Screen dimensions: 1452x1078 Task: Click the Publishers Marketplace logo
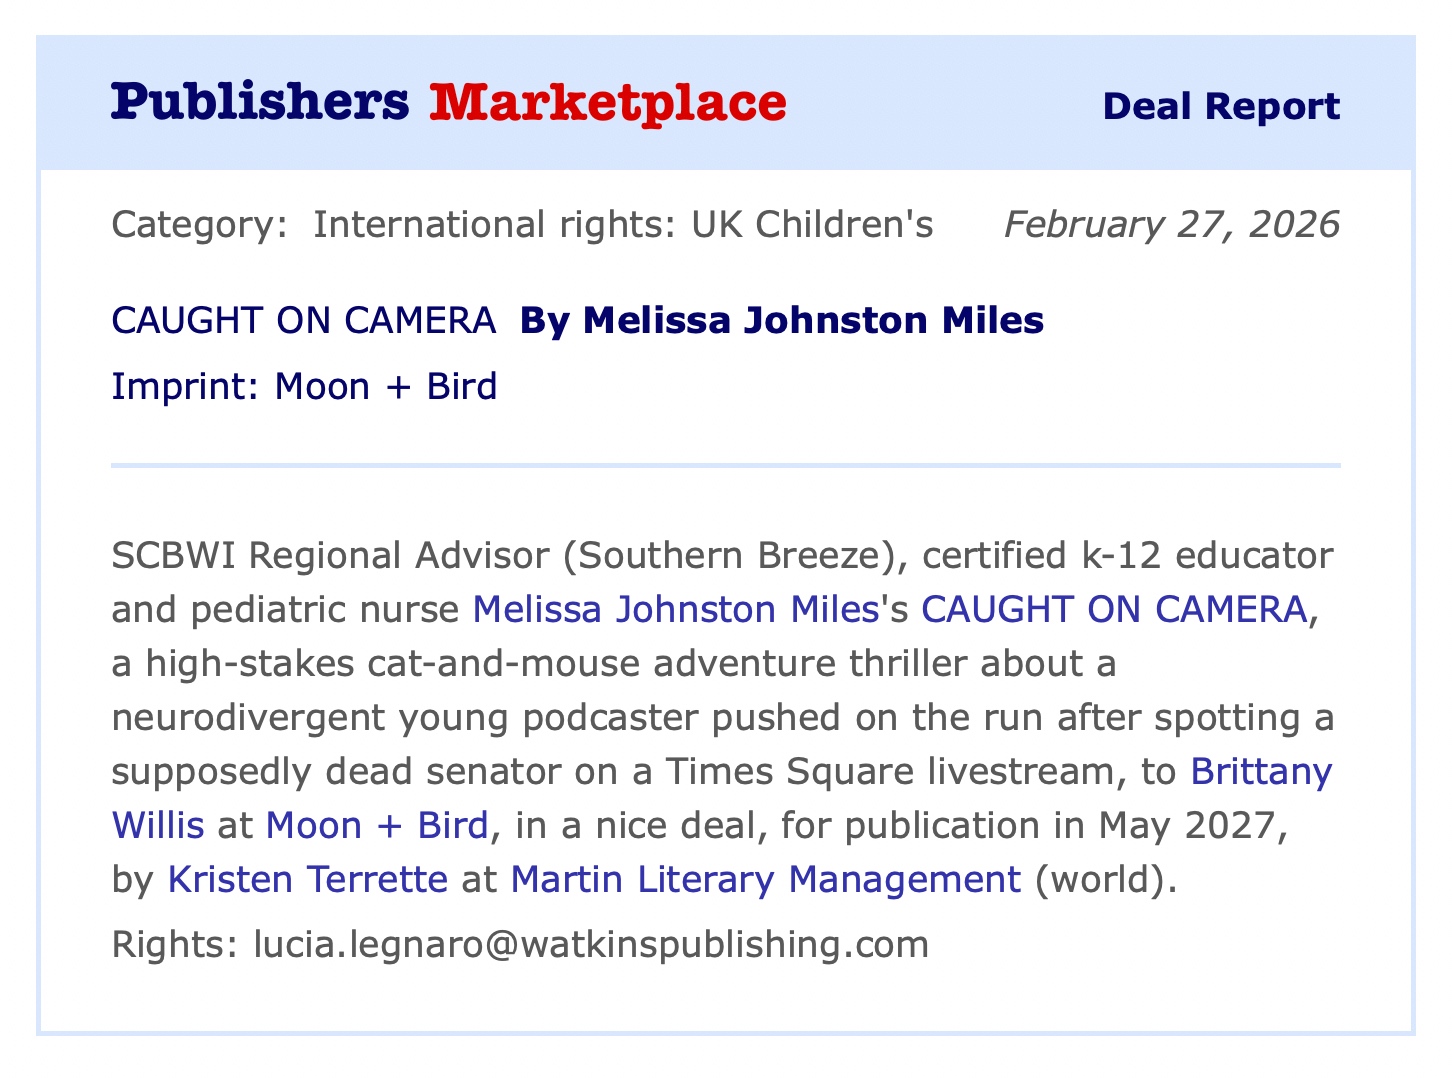[x=448, y=103]
